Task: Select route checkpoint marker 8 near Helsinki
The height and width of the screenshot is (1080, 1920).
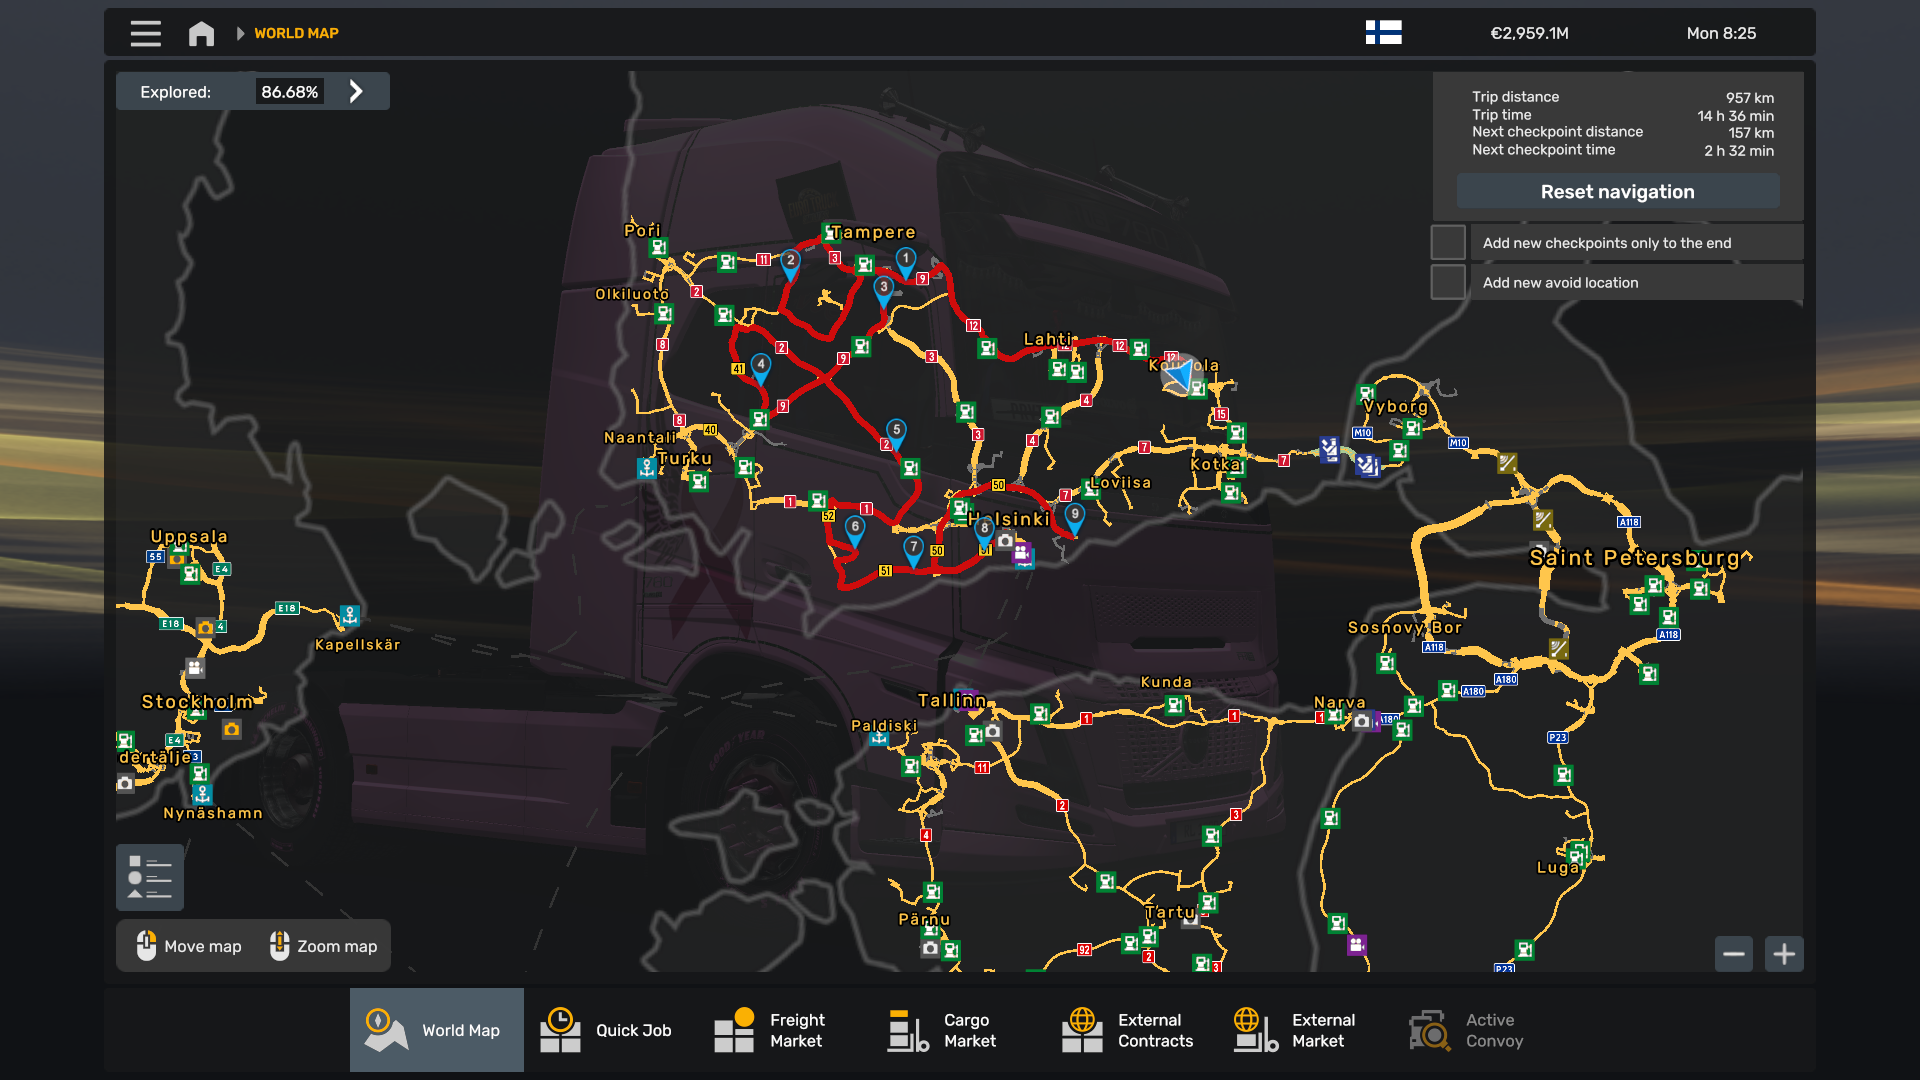Action: (984, 530)
